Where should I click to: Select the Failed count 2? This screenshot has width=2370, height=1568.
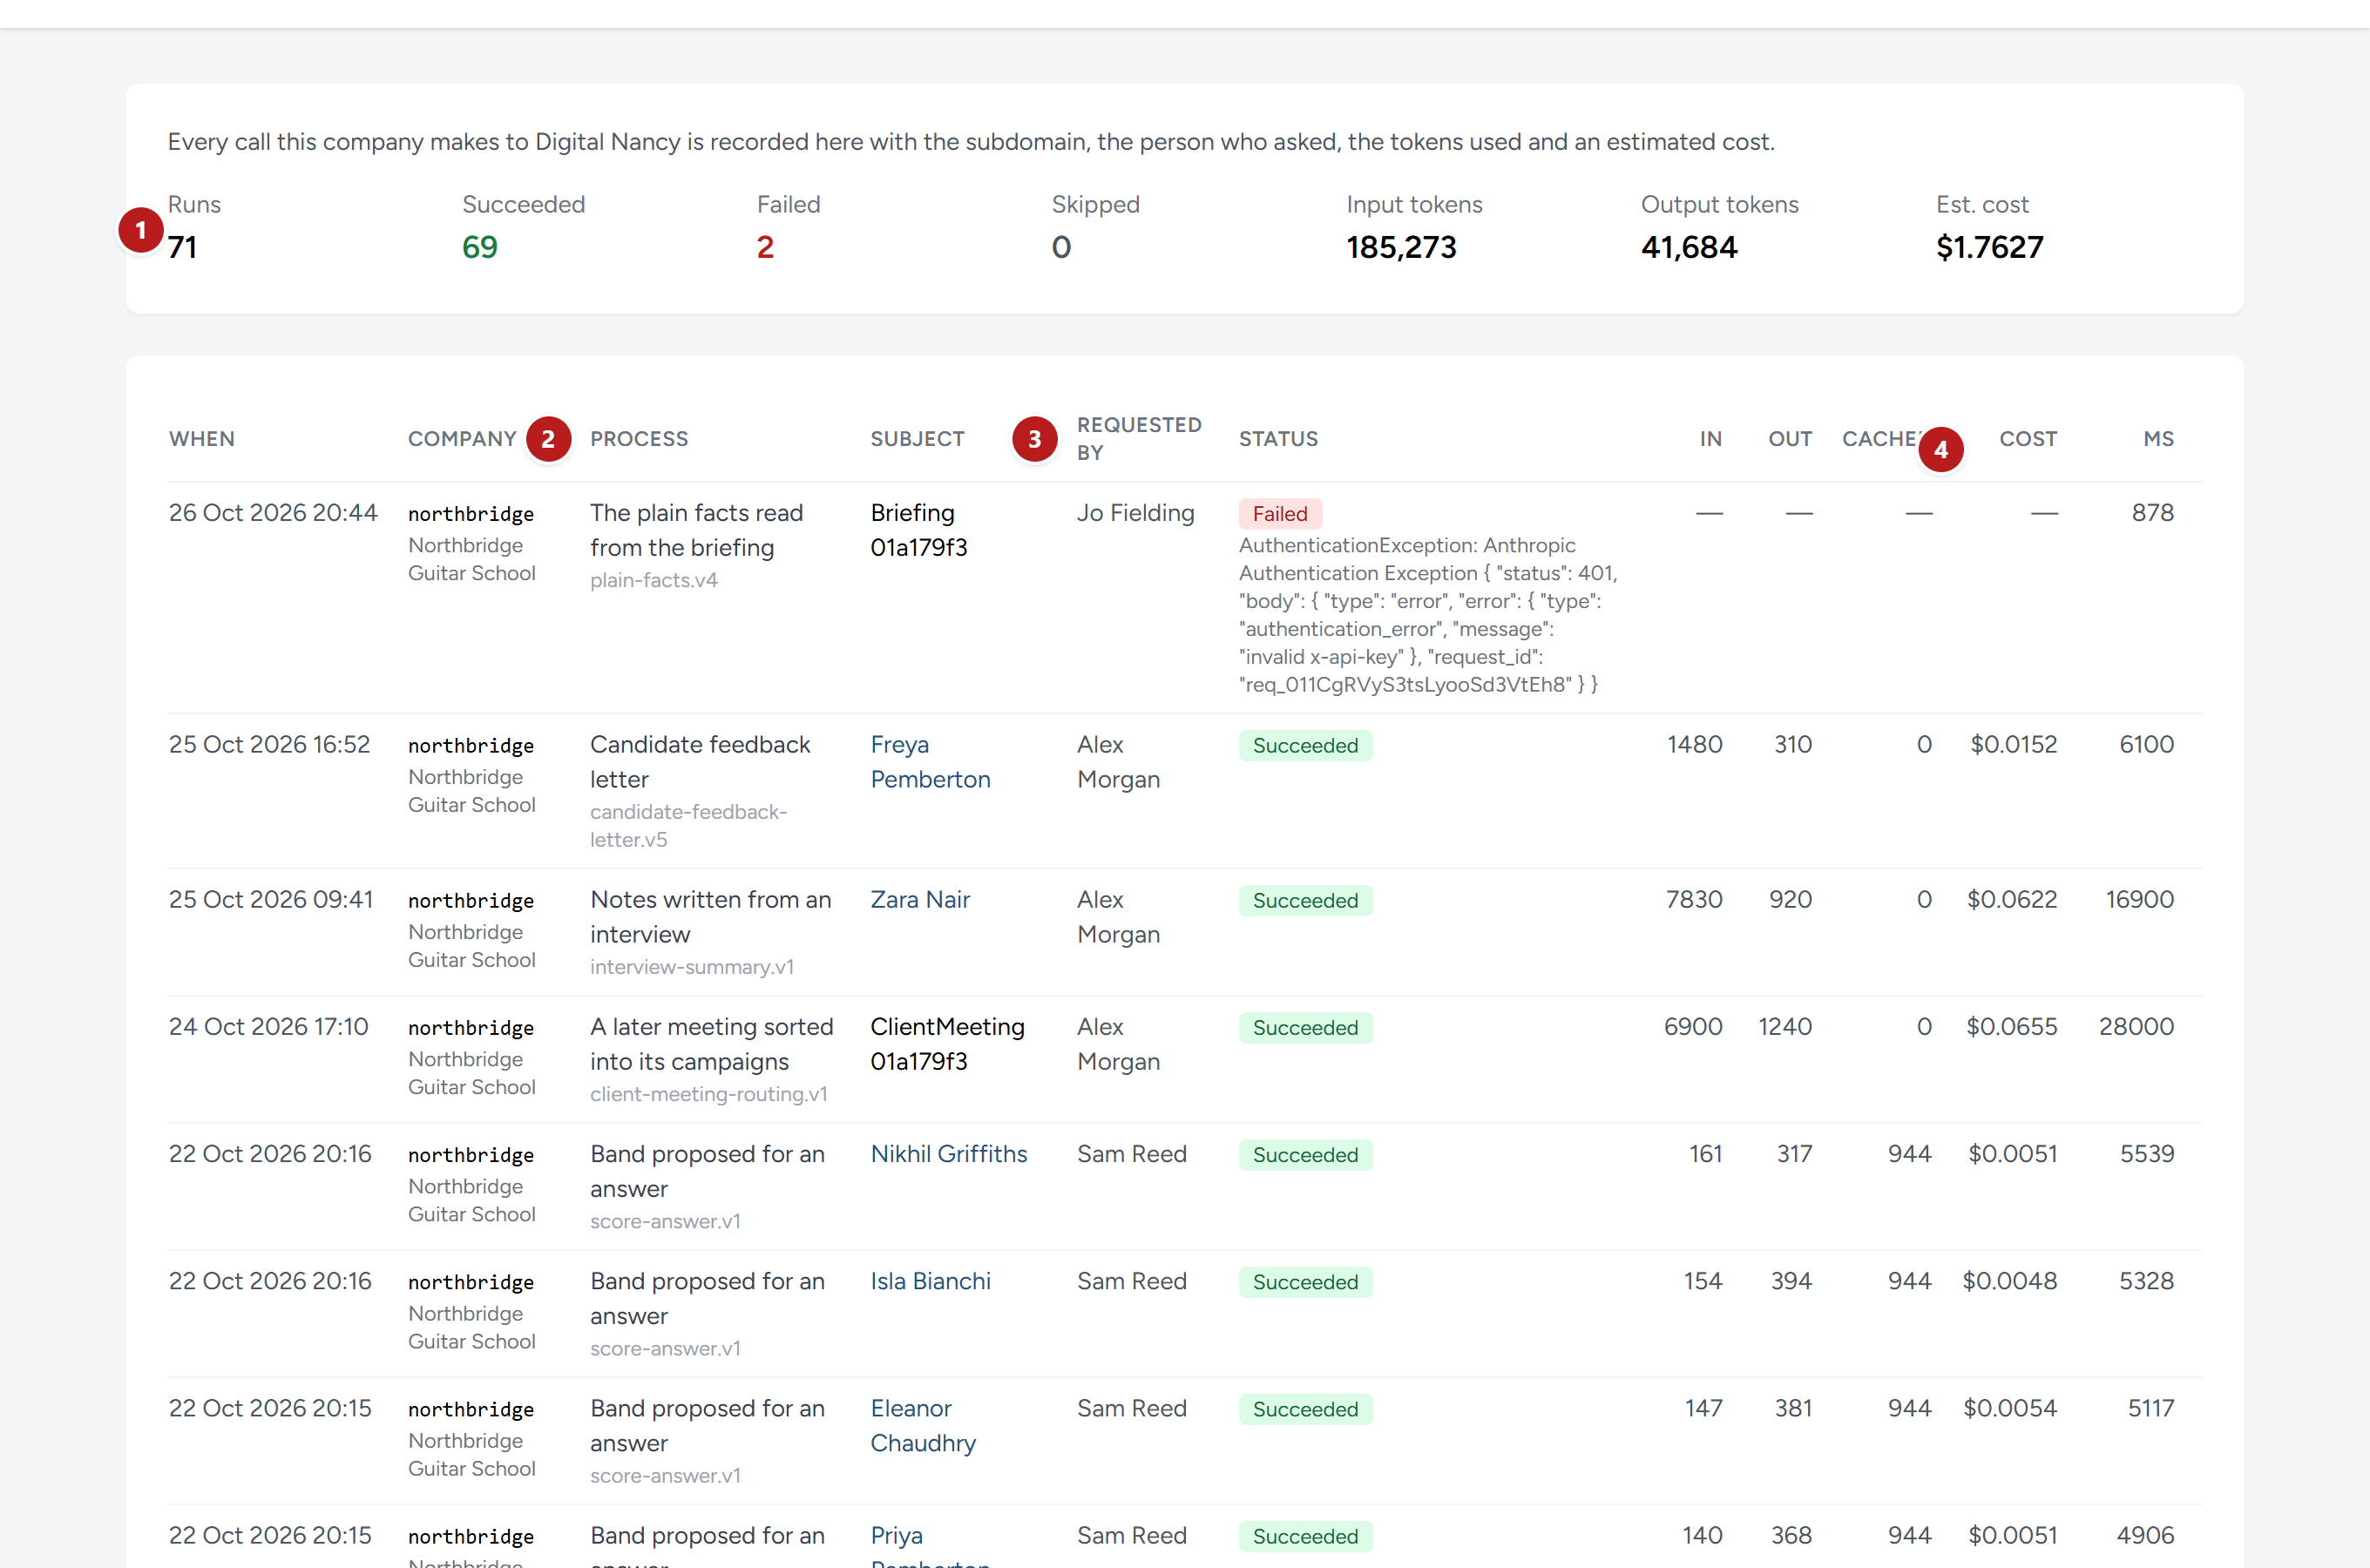click(765, 247)
